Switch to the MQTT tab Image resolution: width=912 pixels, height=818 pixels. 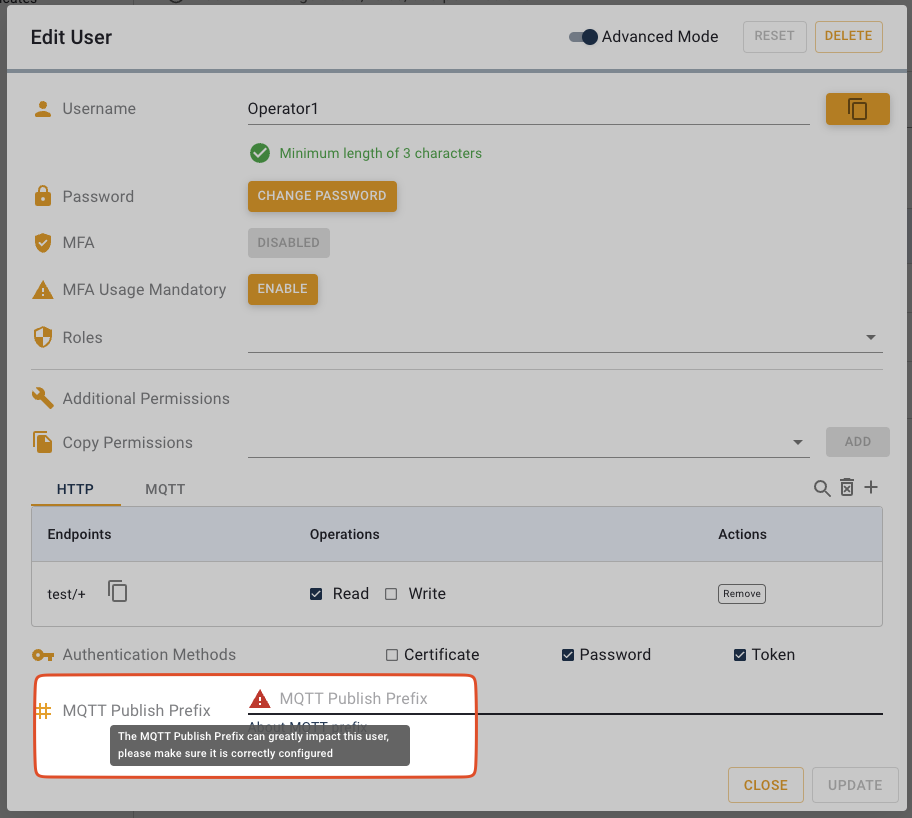[x=165, y=490]
